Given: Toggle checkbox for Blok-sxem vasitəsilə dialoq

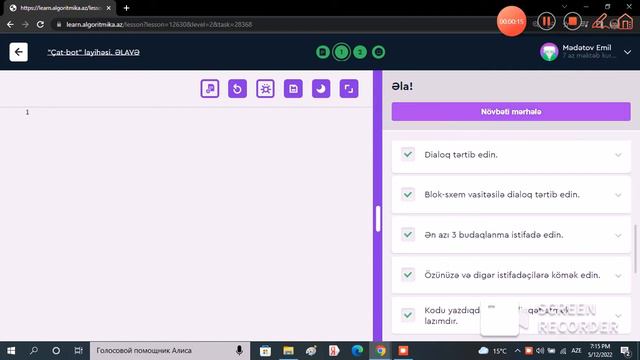Looking at the screenshot, I should click(407, 194).
